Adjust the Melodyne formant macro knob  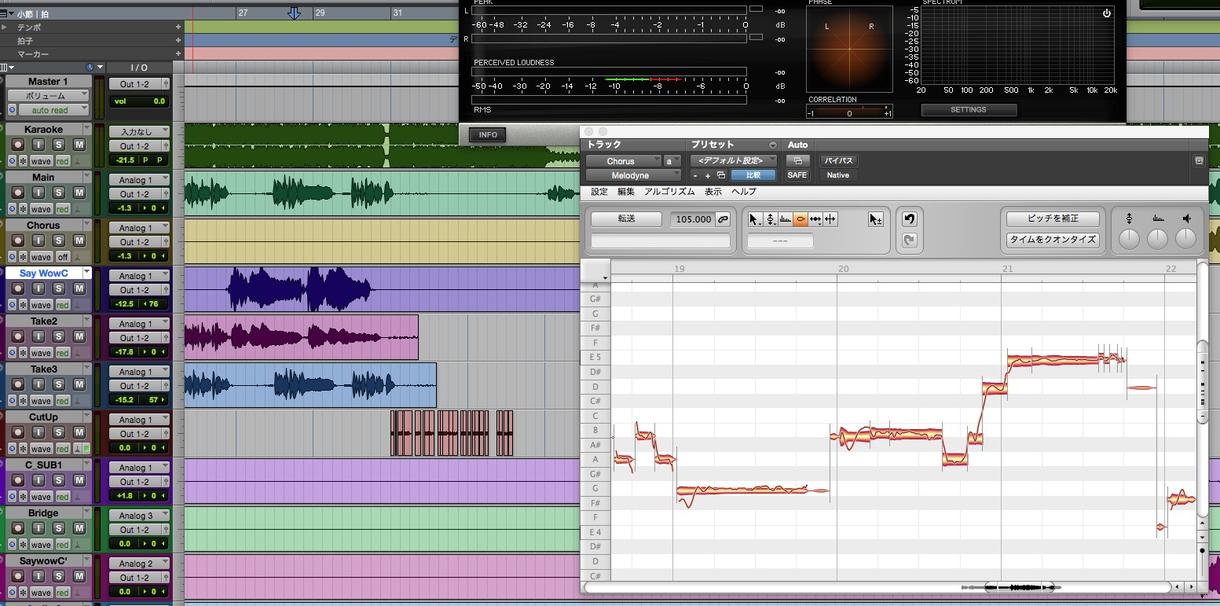1157,238
